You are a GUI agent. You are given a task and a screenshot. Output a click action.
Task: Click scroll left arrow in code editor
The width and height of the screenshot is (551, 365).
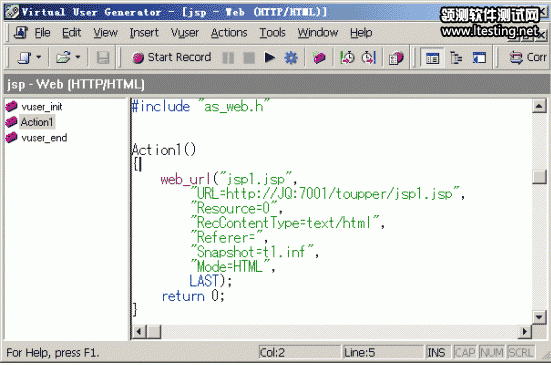point(139,332)
